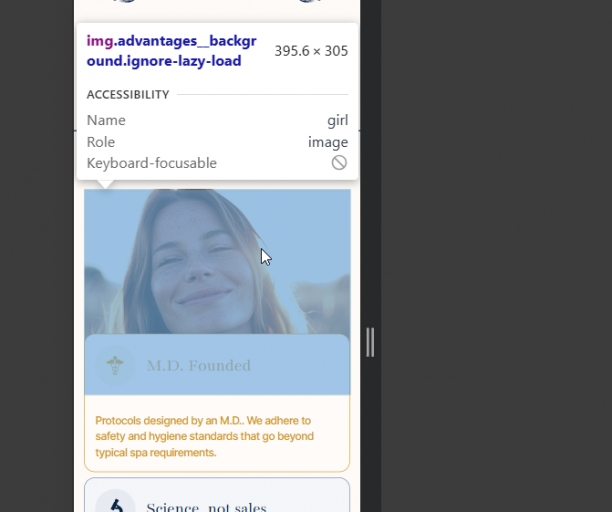612x512 pixels.
Task: Click the ACCESSIBILITY section label
Action: [x=128, y=94]
